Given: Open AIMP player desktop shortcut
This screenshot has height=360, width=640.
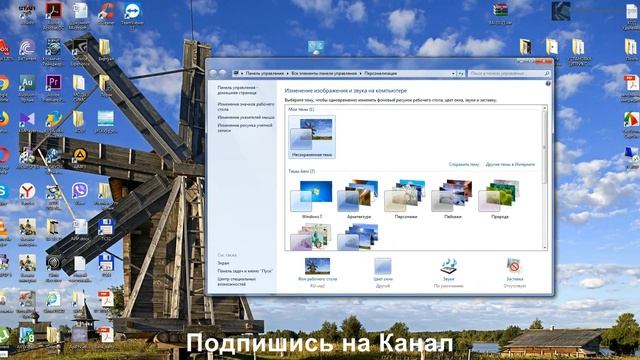Looking at the screenshot, I should [80, 155].
